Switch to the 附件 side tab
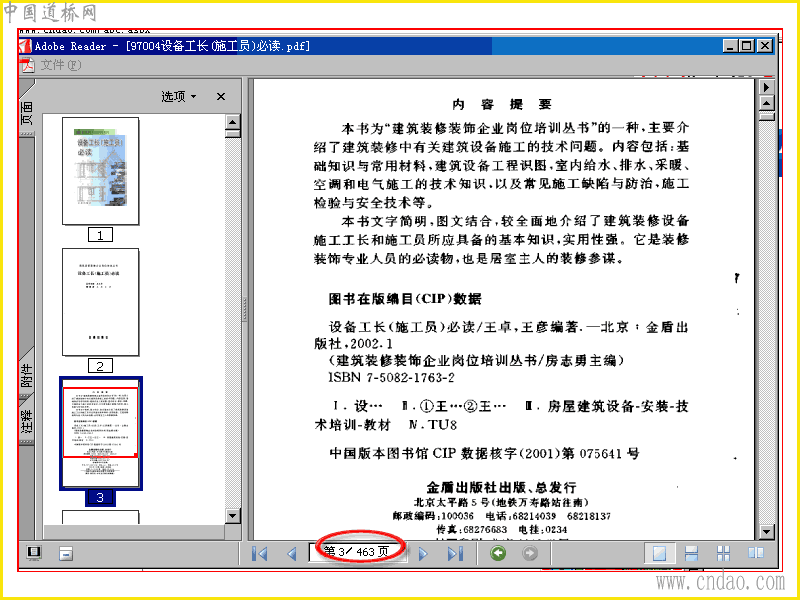Image resolution: width=800 pixels, height=600 pixels. (x=27, y=375)
